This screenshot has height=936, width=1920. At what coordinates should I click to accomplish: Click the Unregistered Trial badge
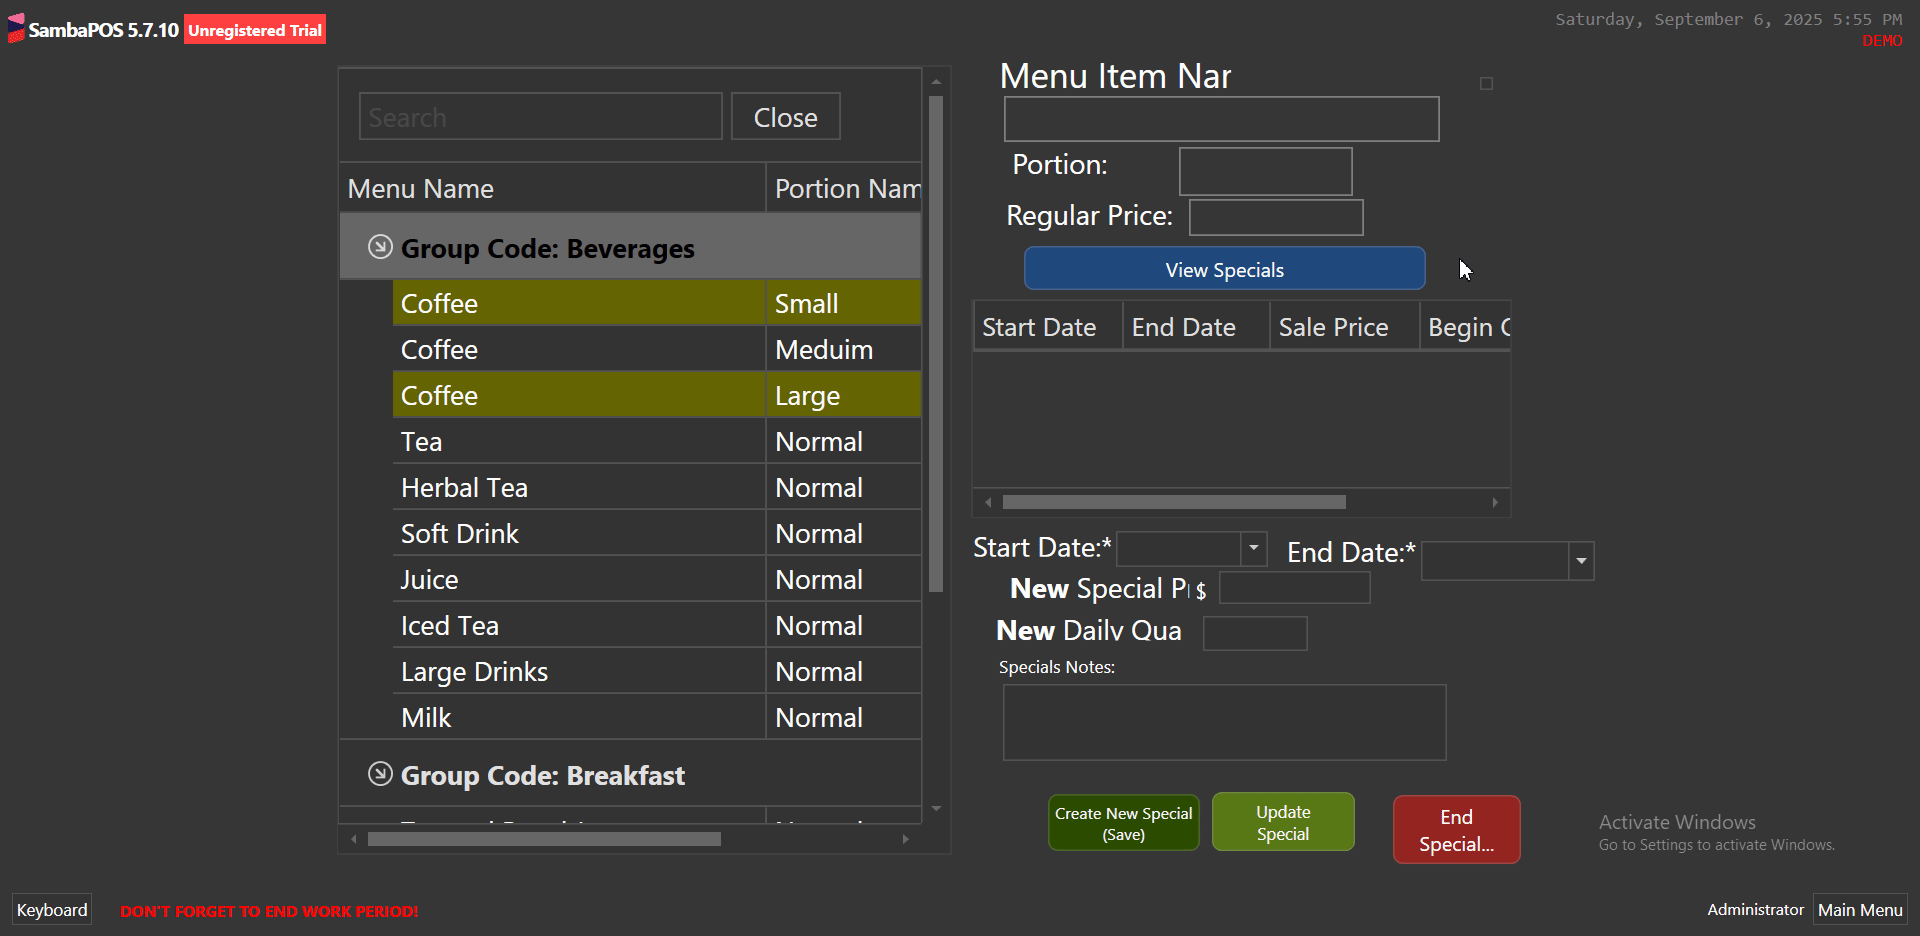coord(254,29)
